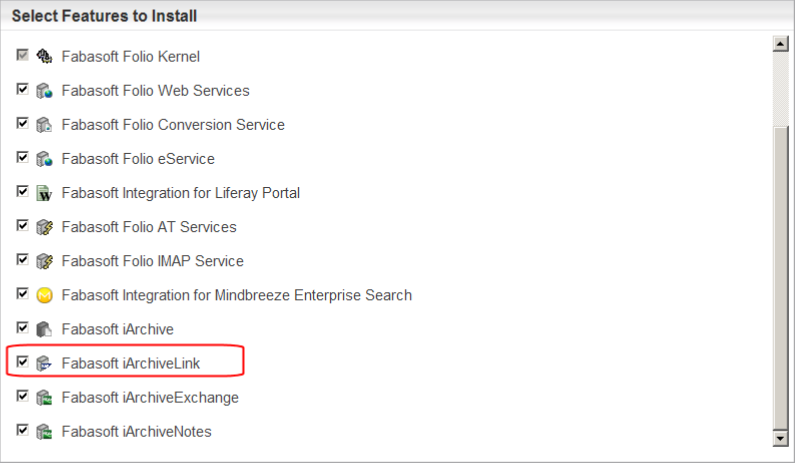Click the Fabasoft iArchiveExchange icon
Image resolution: width=795 pixels, height=463 pixels.
point(44,397)
